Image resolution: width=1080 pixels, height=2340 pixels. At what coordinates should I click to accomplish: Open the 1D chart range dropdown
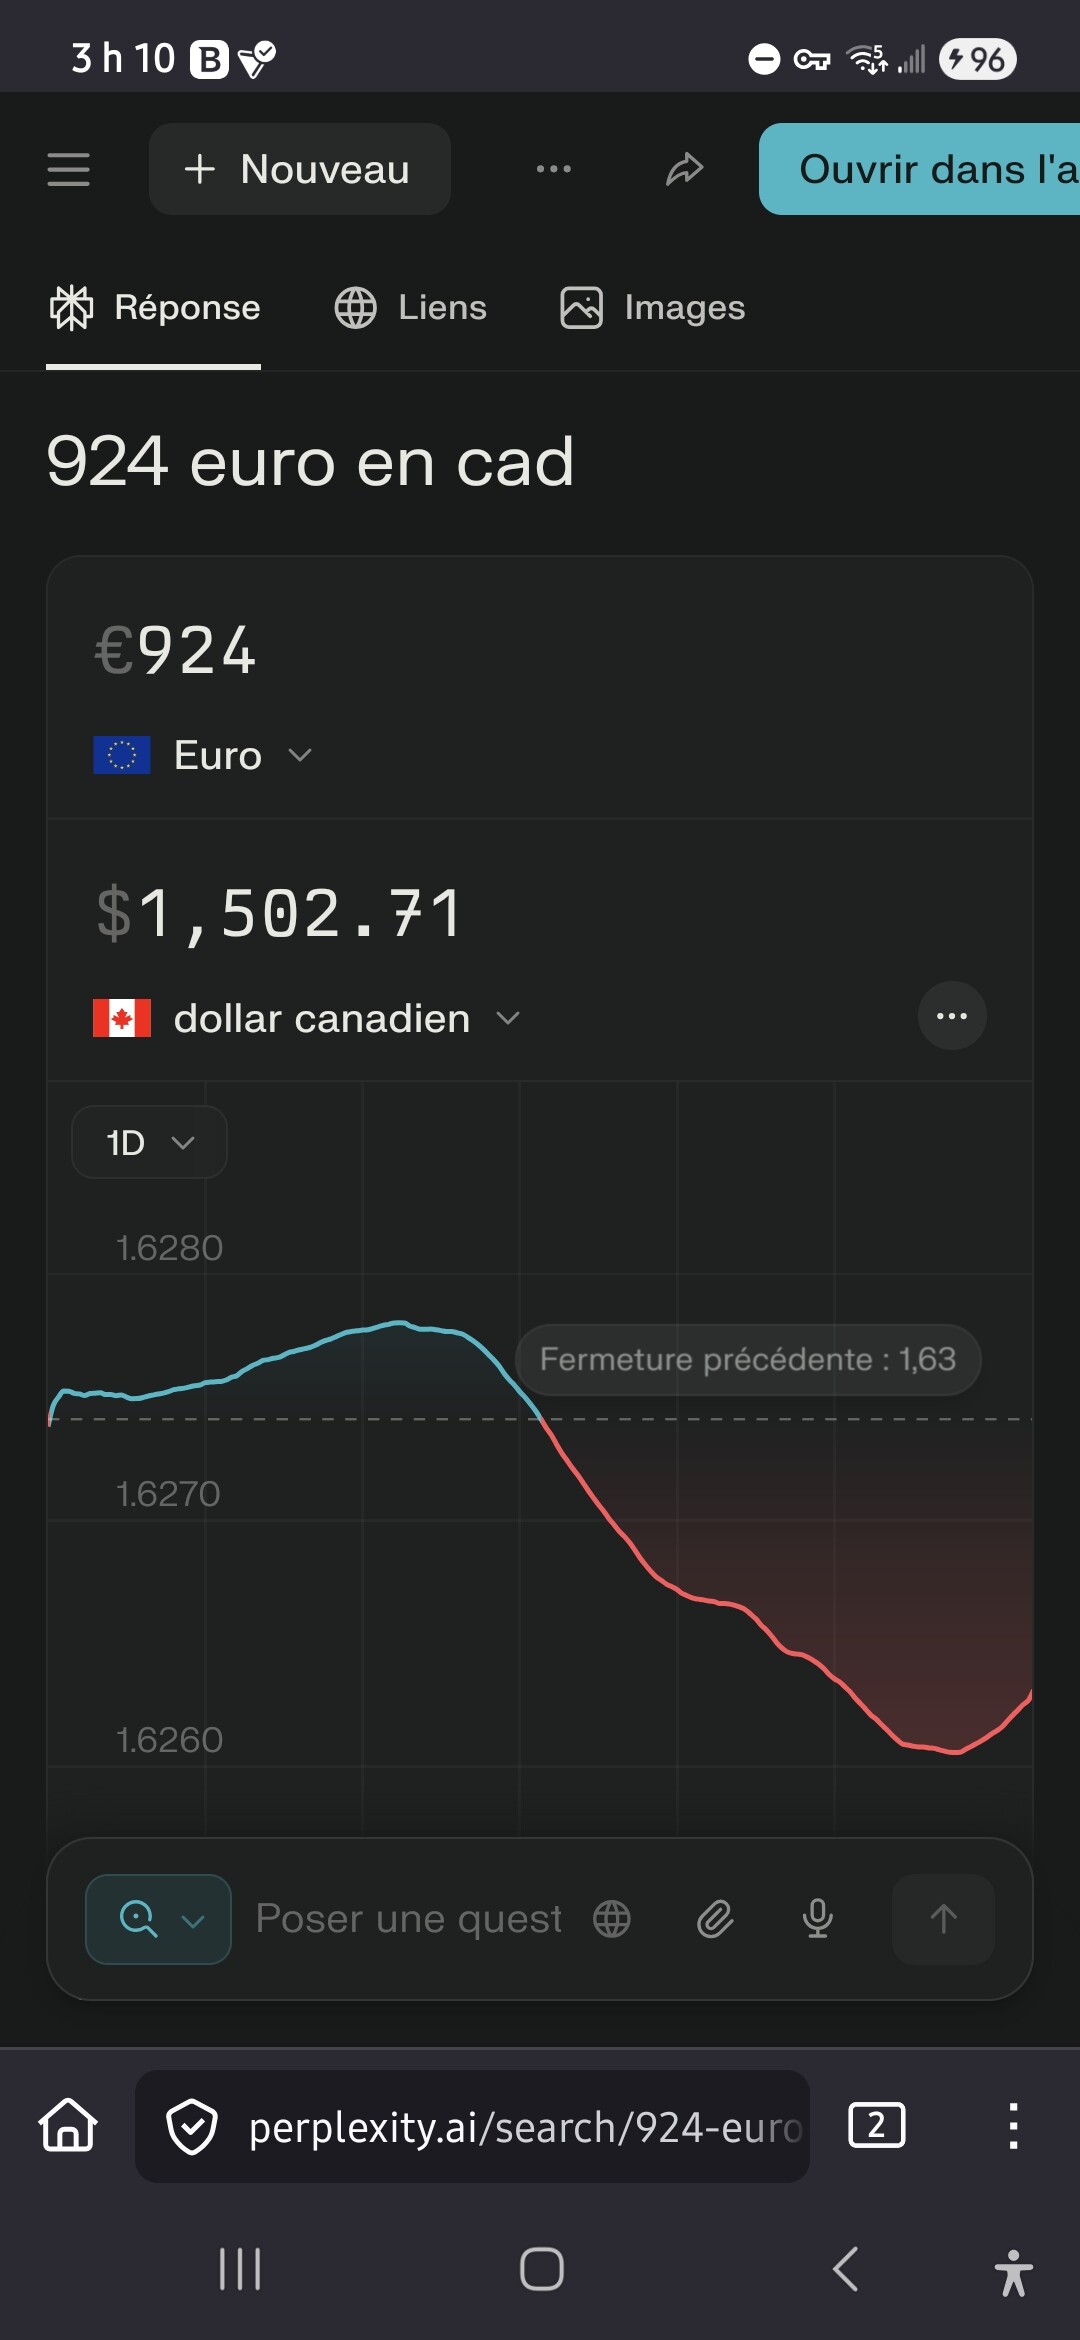[x=149, y=1142]
